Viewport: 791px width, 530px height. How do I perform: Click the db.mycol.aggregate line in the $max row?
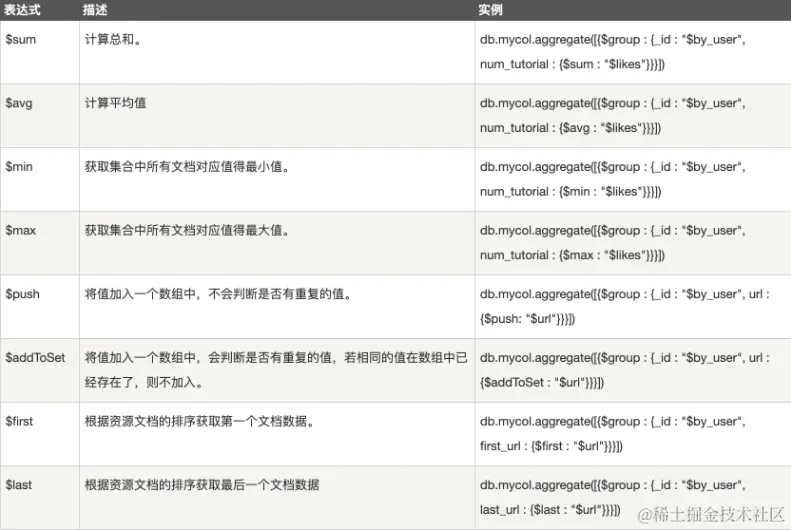(613, 230)
